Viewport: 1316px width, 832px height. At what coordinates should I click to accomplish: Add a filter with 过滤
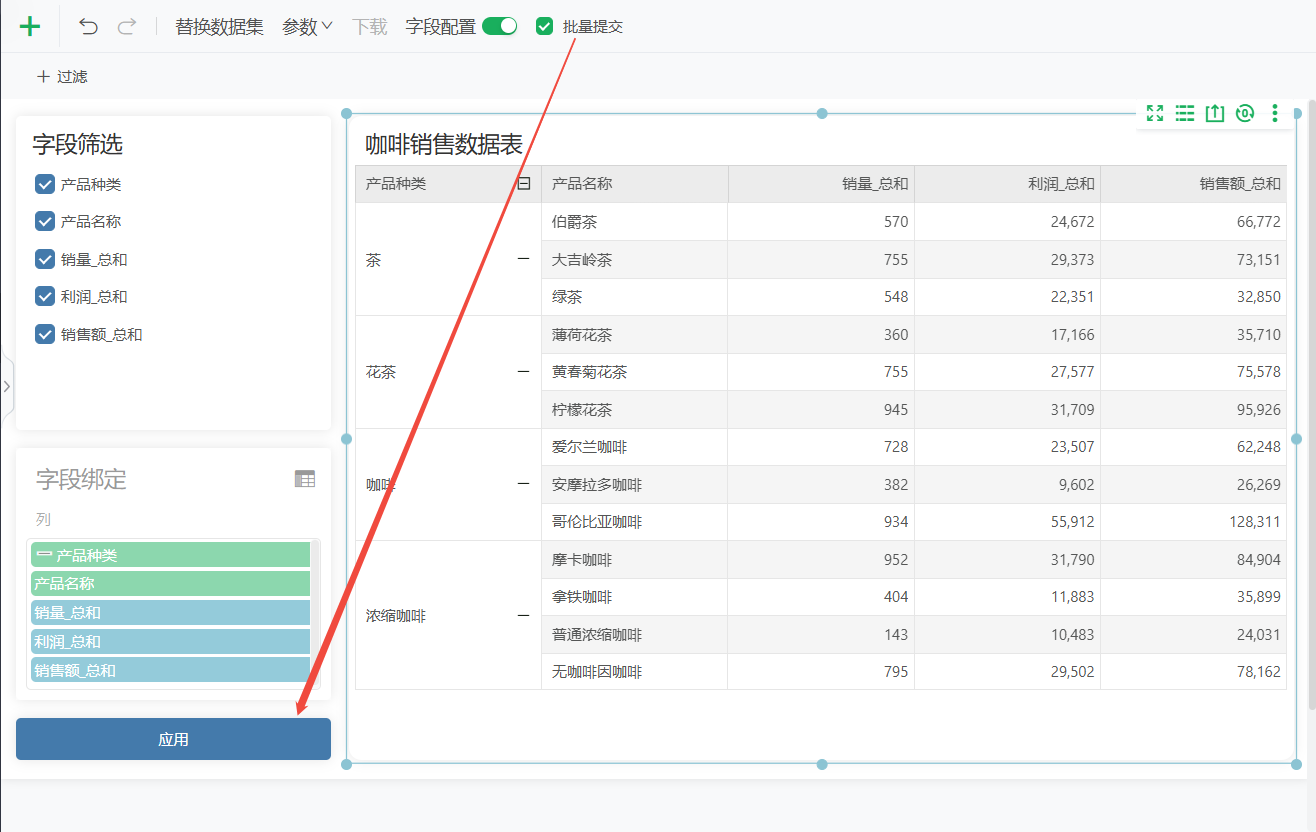tap(62, 76)
